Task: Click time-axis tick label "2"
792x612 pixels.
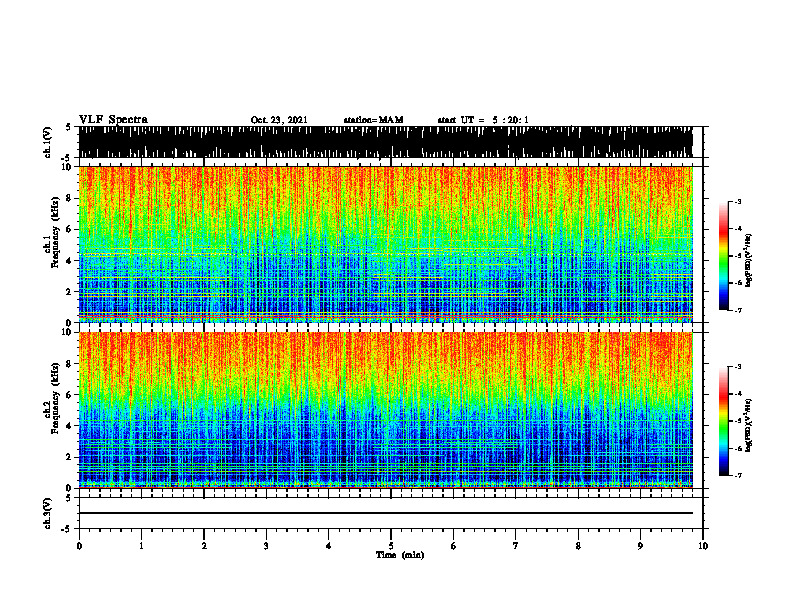Action: (x=204, y=546)
